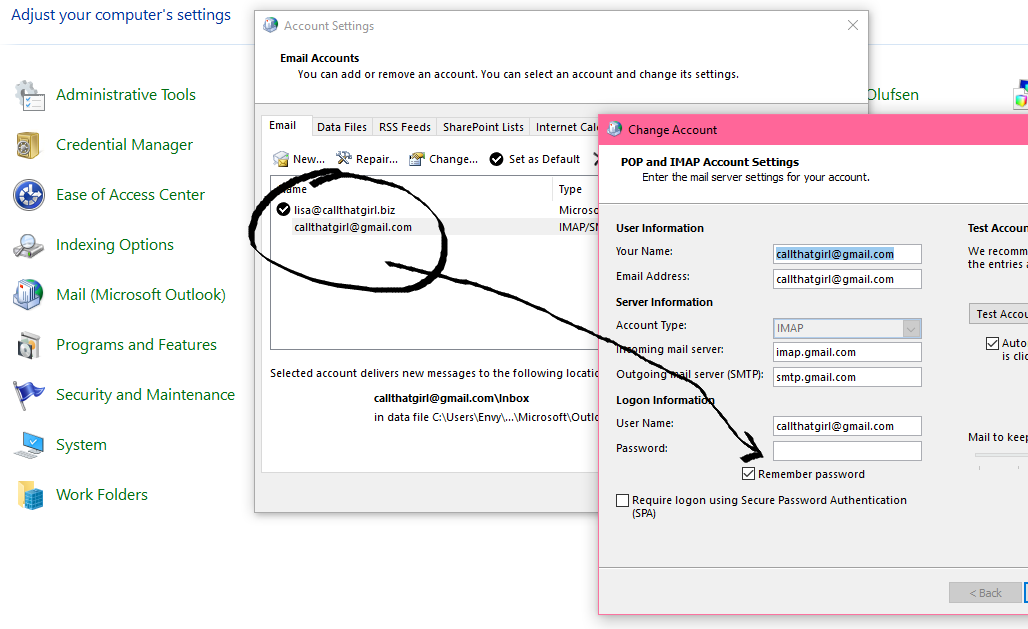Click the New account envelope icon
This screenshot has height=629, width=1028.
[281, 159]
